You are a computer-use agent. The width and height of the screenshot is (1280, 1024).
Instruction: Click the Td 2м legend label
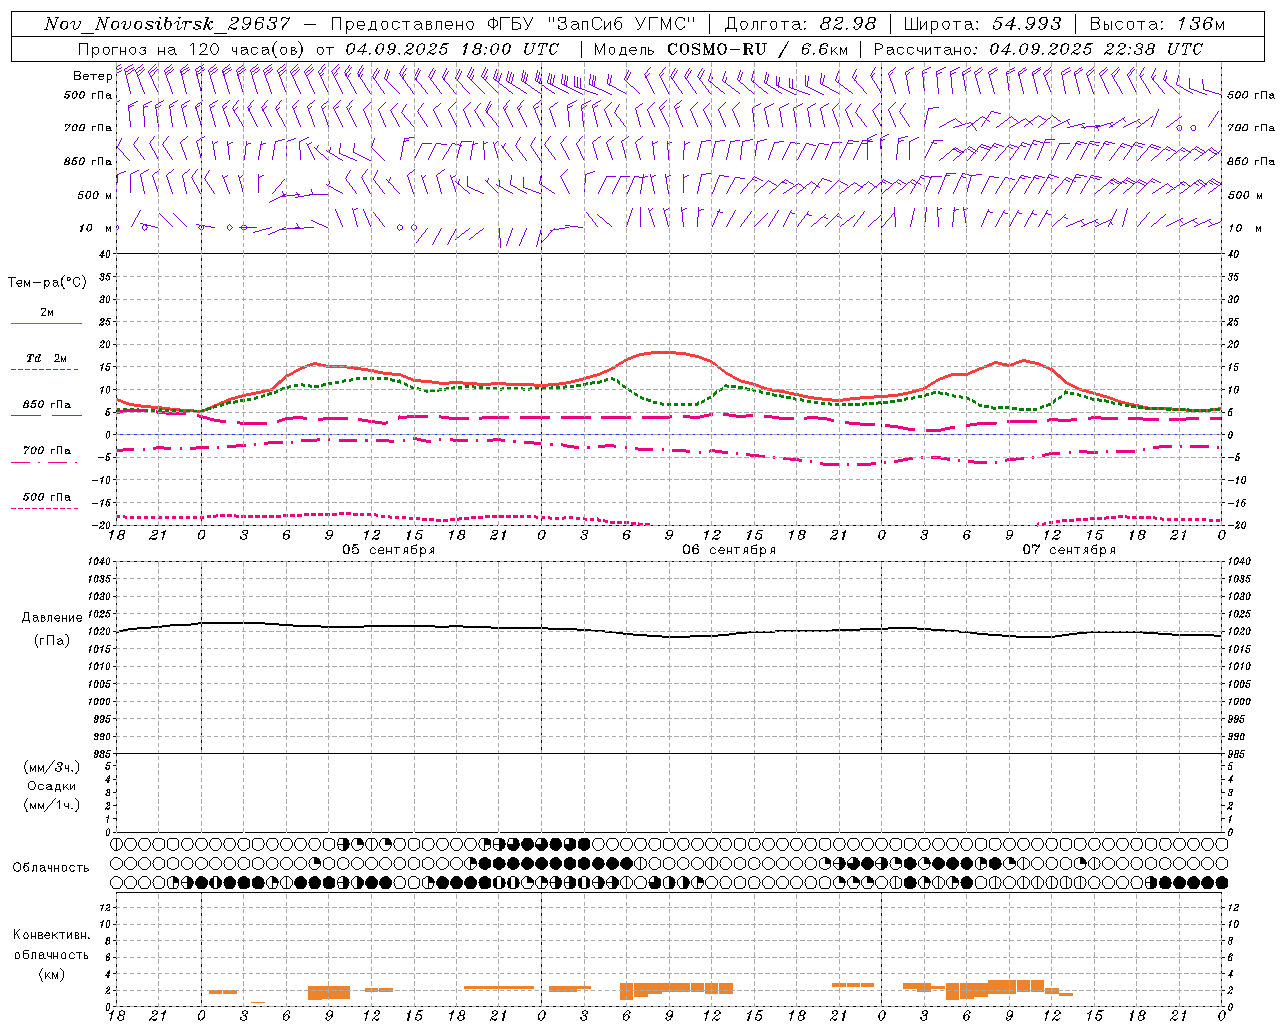(x=46, y=358)
